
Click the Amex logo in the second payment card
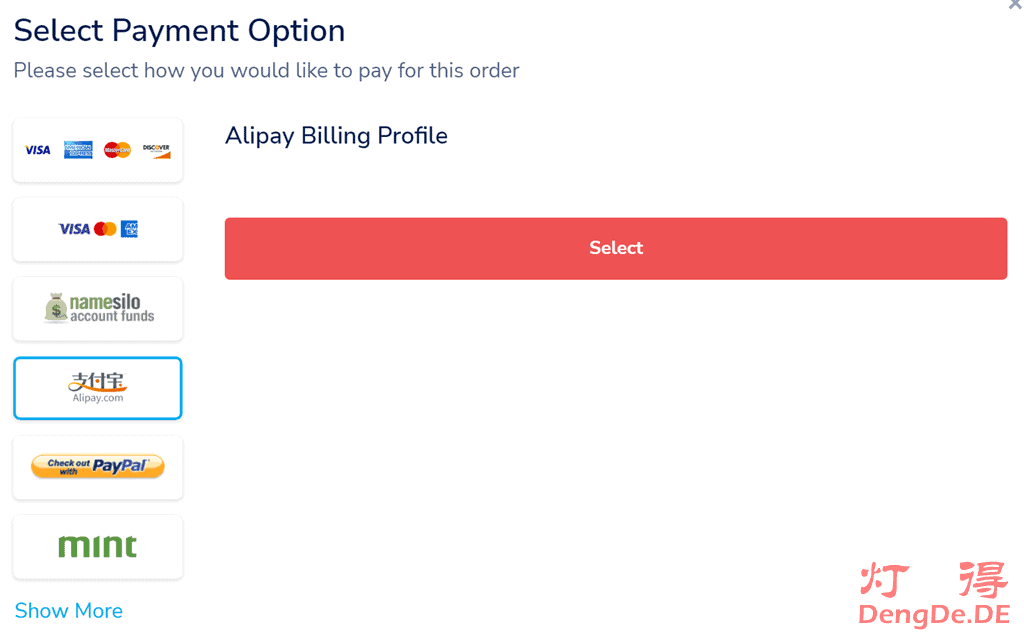129,229
